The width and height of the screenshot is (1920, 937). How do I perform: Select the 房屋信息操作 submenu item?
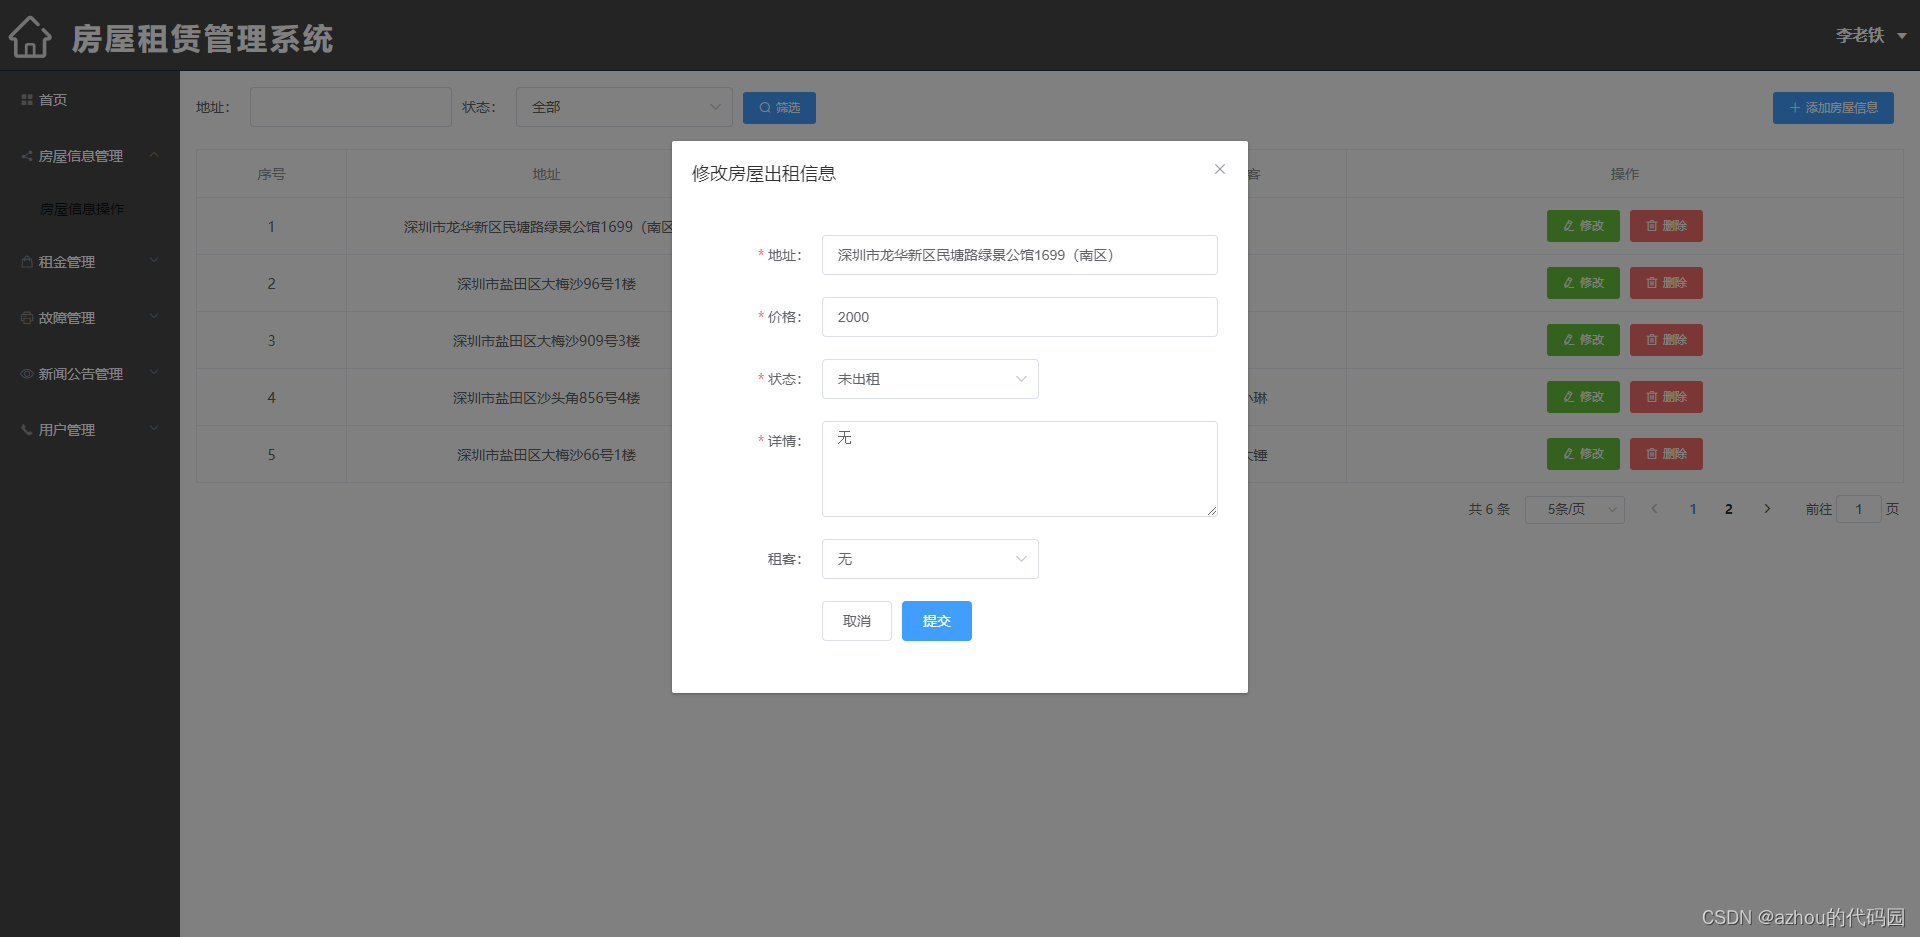(x=90, y=209)
